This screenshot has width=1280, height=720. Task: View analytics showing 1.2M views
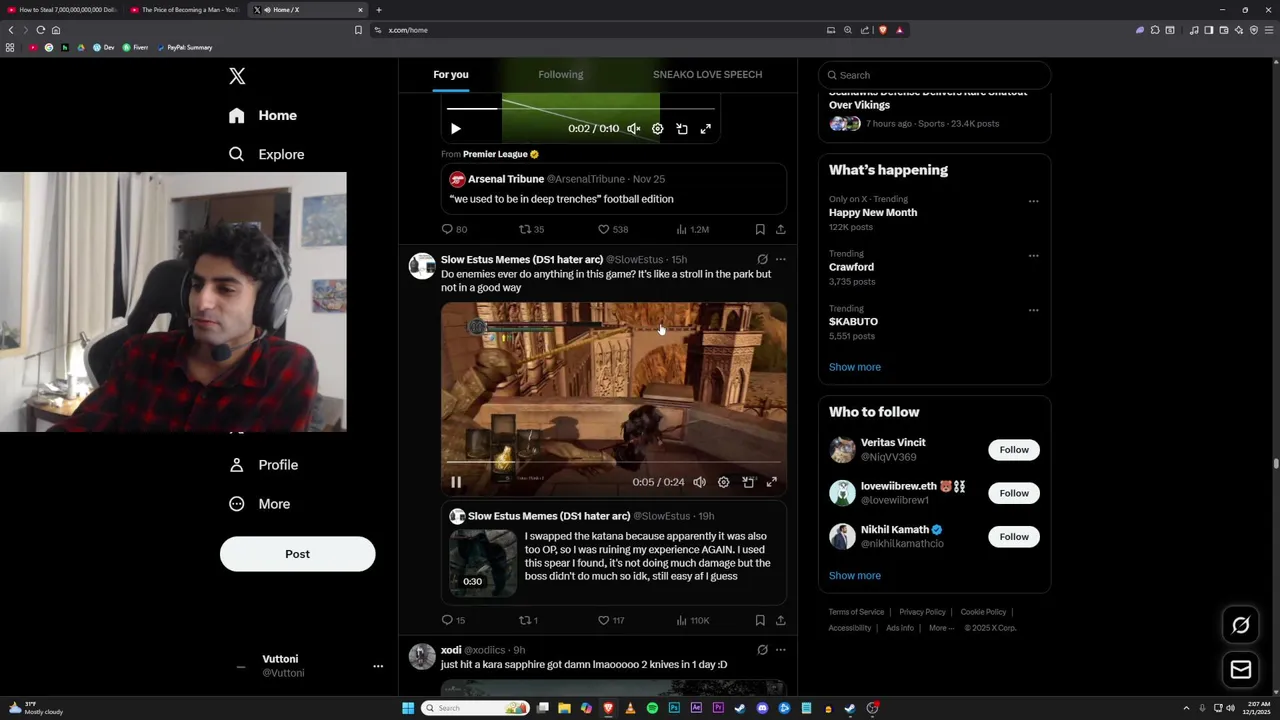[x=692, y=229]
